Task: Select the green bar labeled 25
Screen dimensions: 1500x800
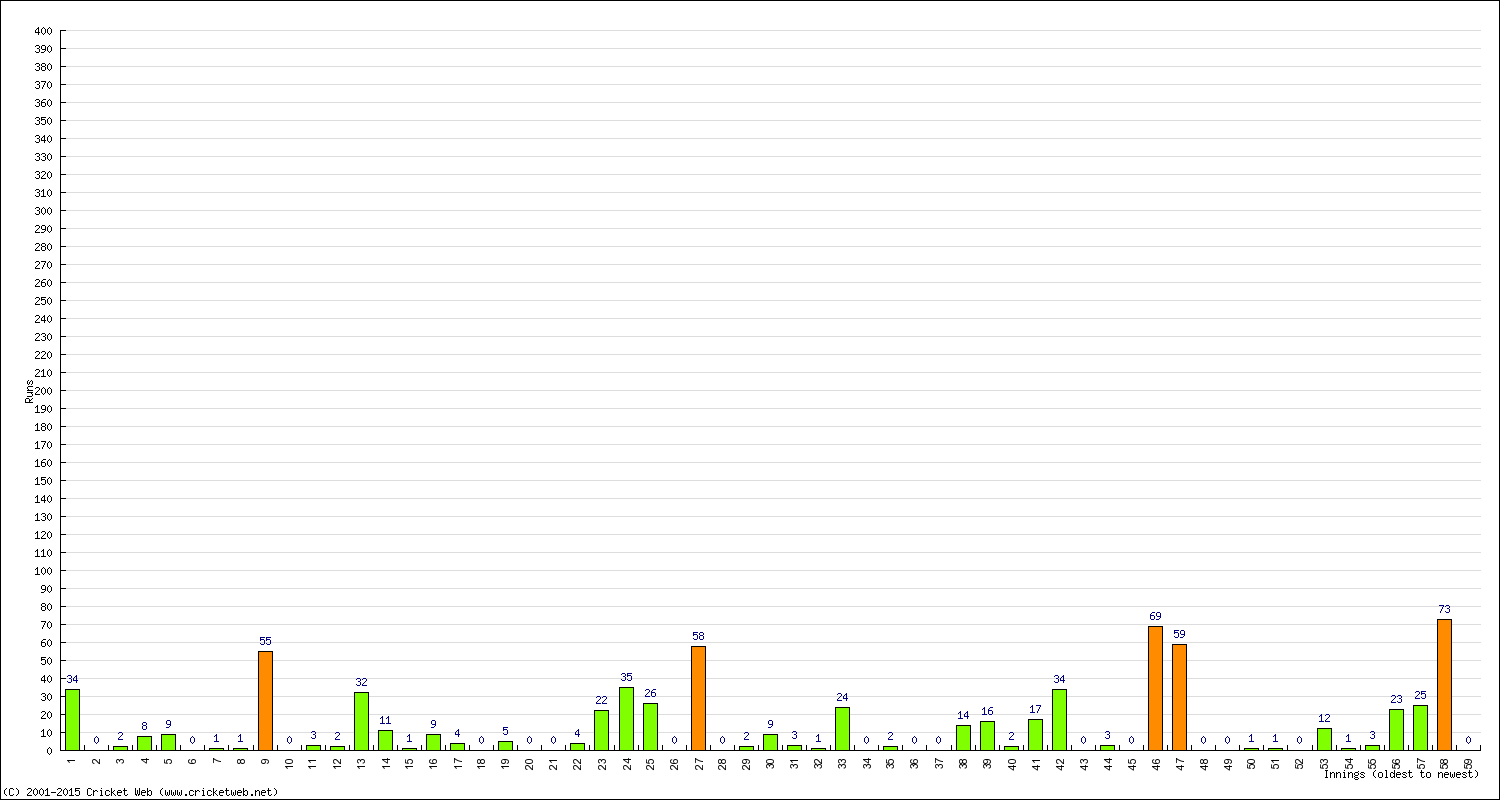Action: point(1420,727)
